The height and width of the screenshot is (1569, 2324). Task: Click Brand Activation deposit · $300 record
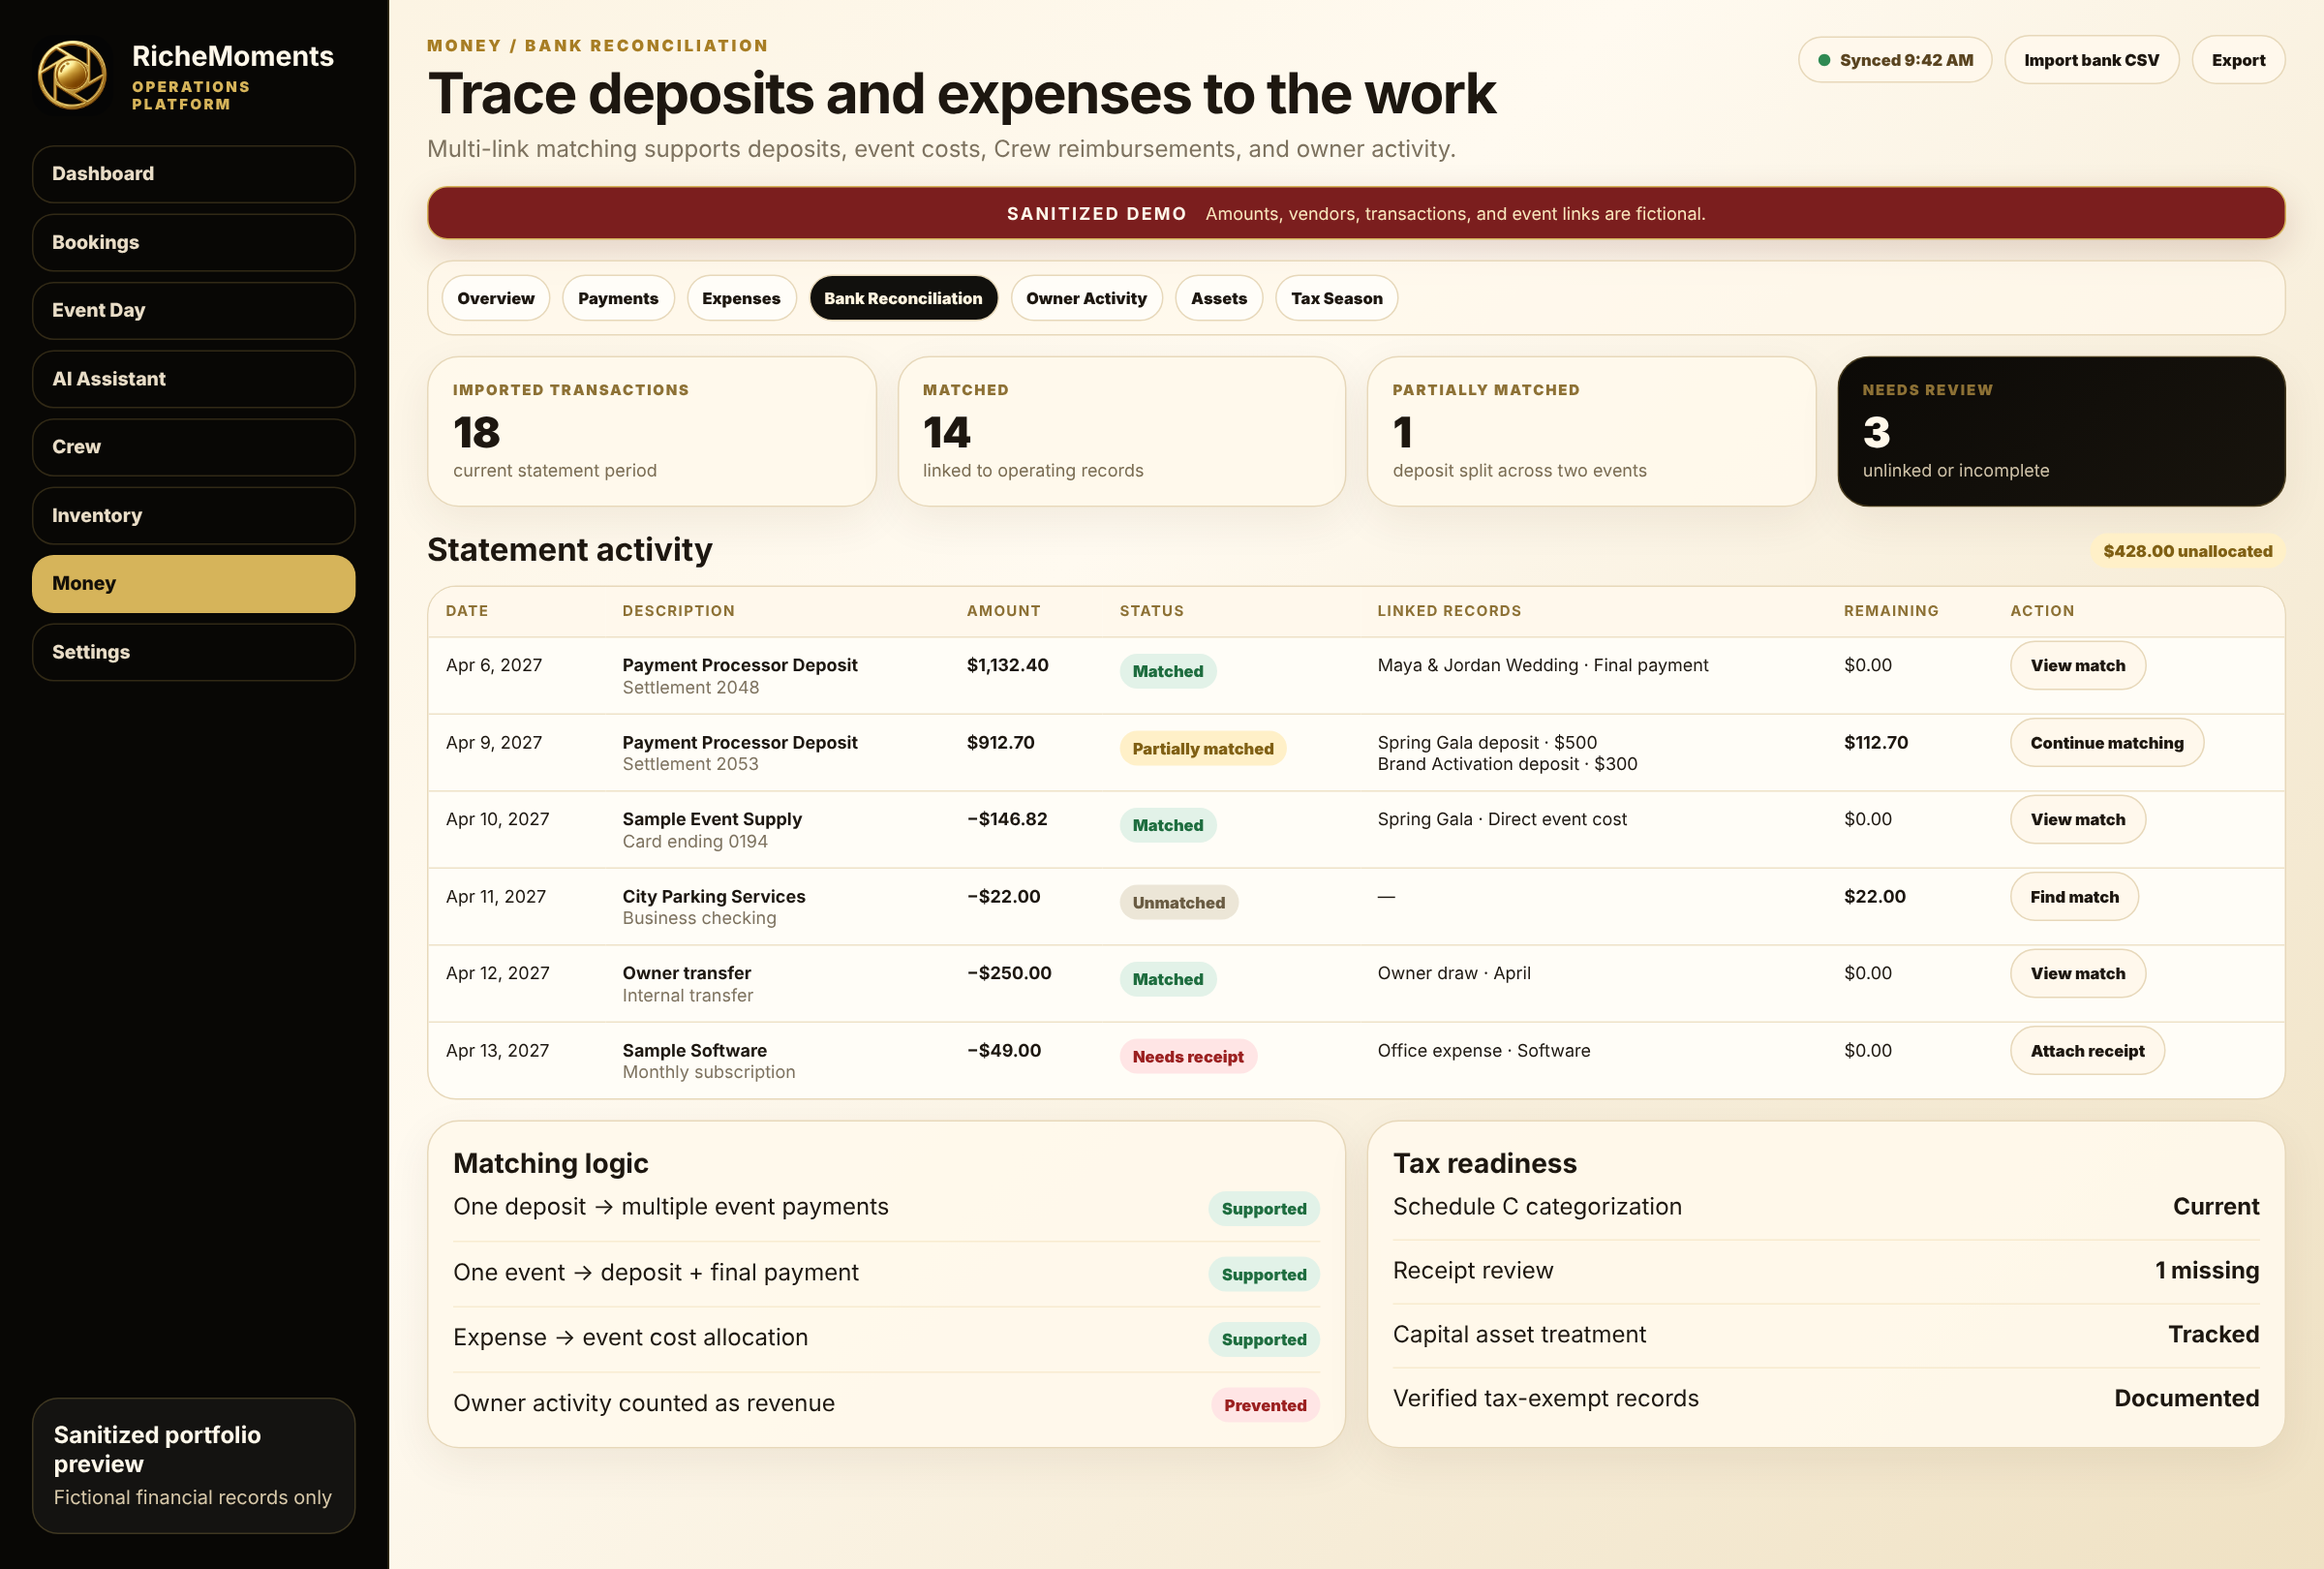1506,764
